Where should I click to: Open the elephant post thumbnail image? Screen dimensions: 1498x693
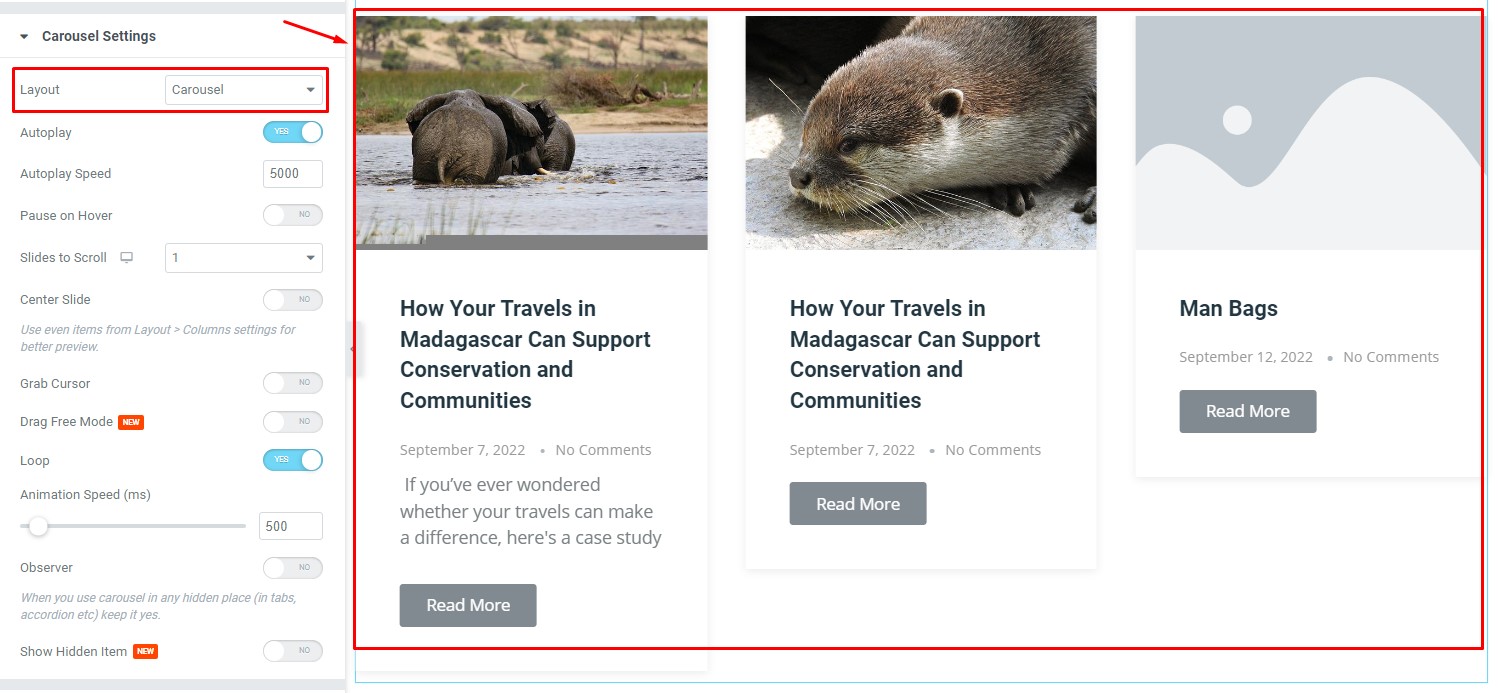click(531, 133)
